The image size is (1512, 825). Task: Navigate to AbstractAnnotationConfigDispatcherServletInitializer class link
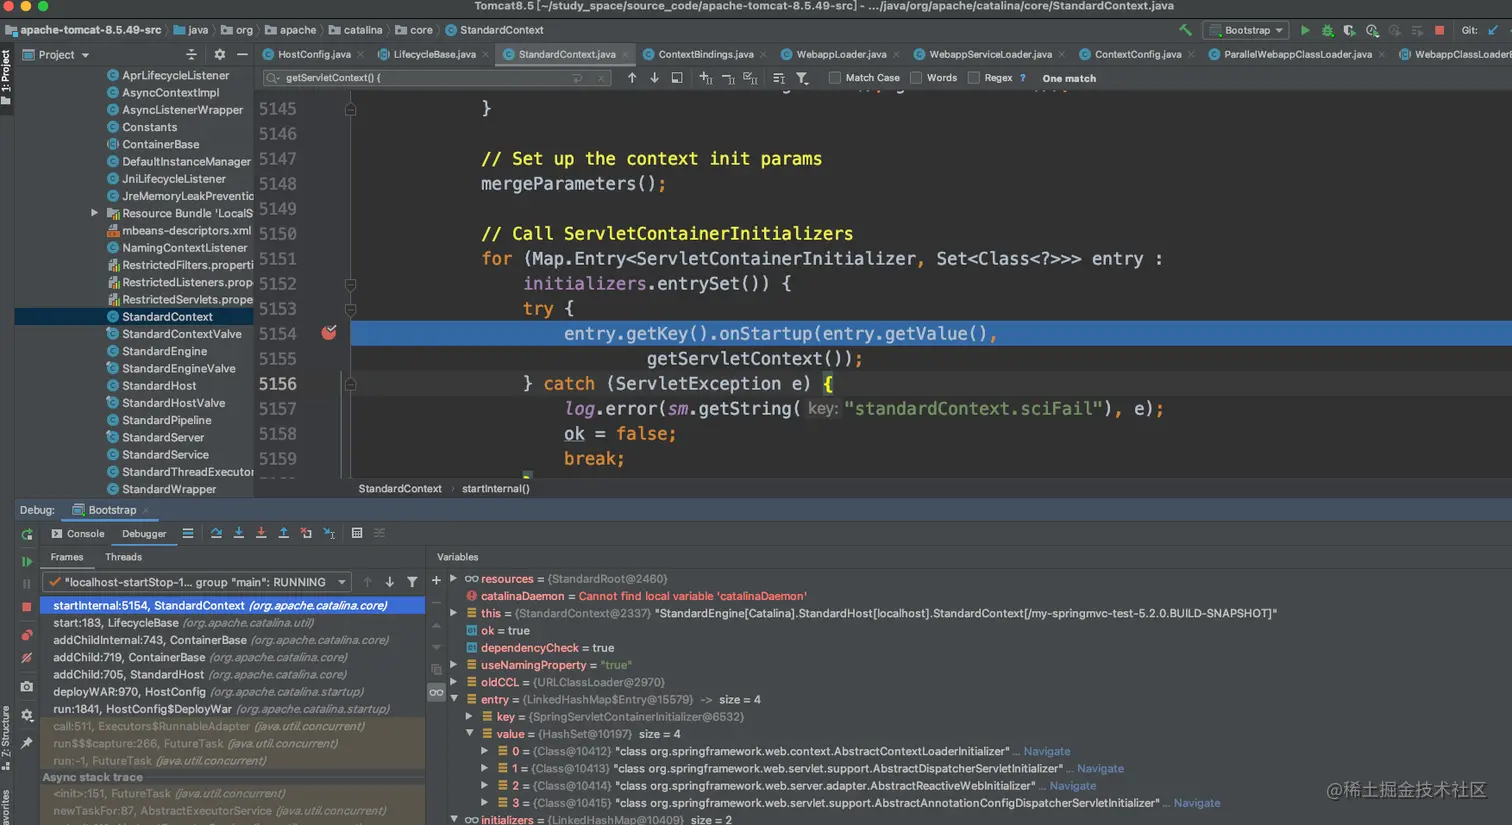coord(1196,803)
